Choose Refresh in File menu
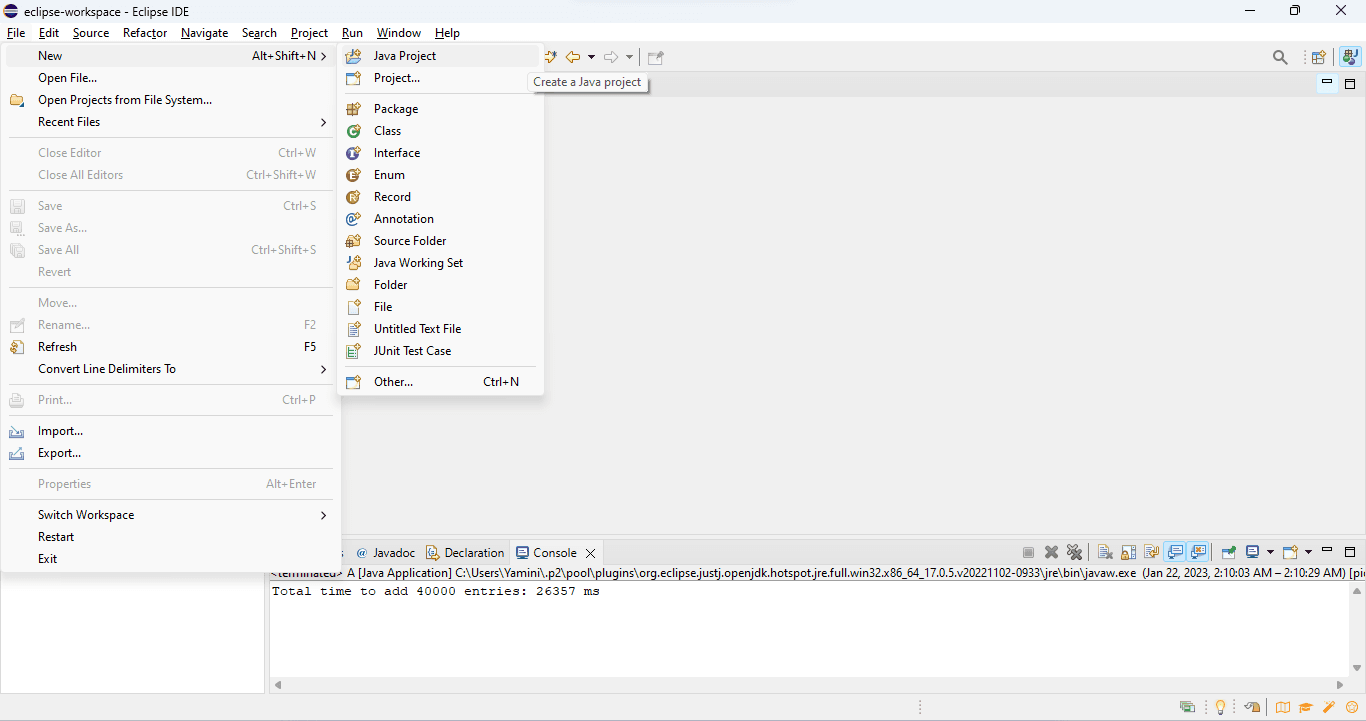This screenshot has width=1366, height=721. [x=170, y=347]
